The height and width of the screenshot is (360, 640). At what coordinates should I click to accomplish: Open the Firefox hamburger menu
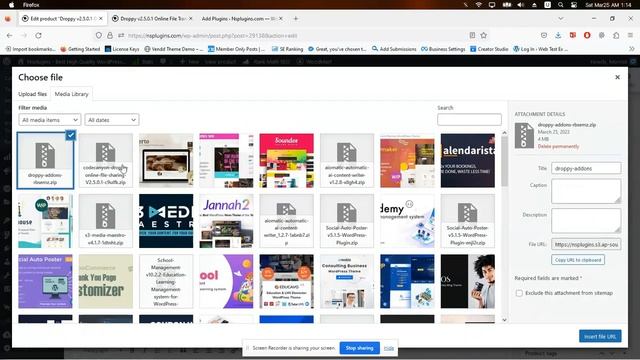pyautogui.click(x=631, y=36)
